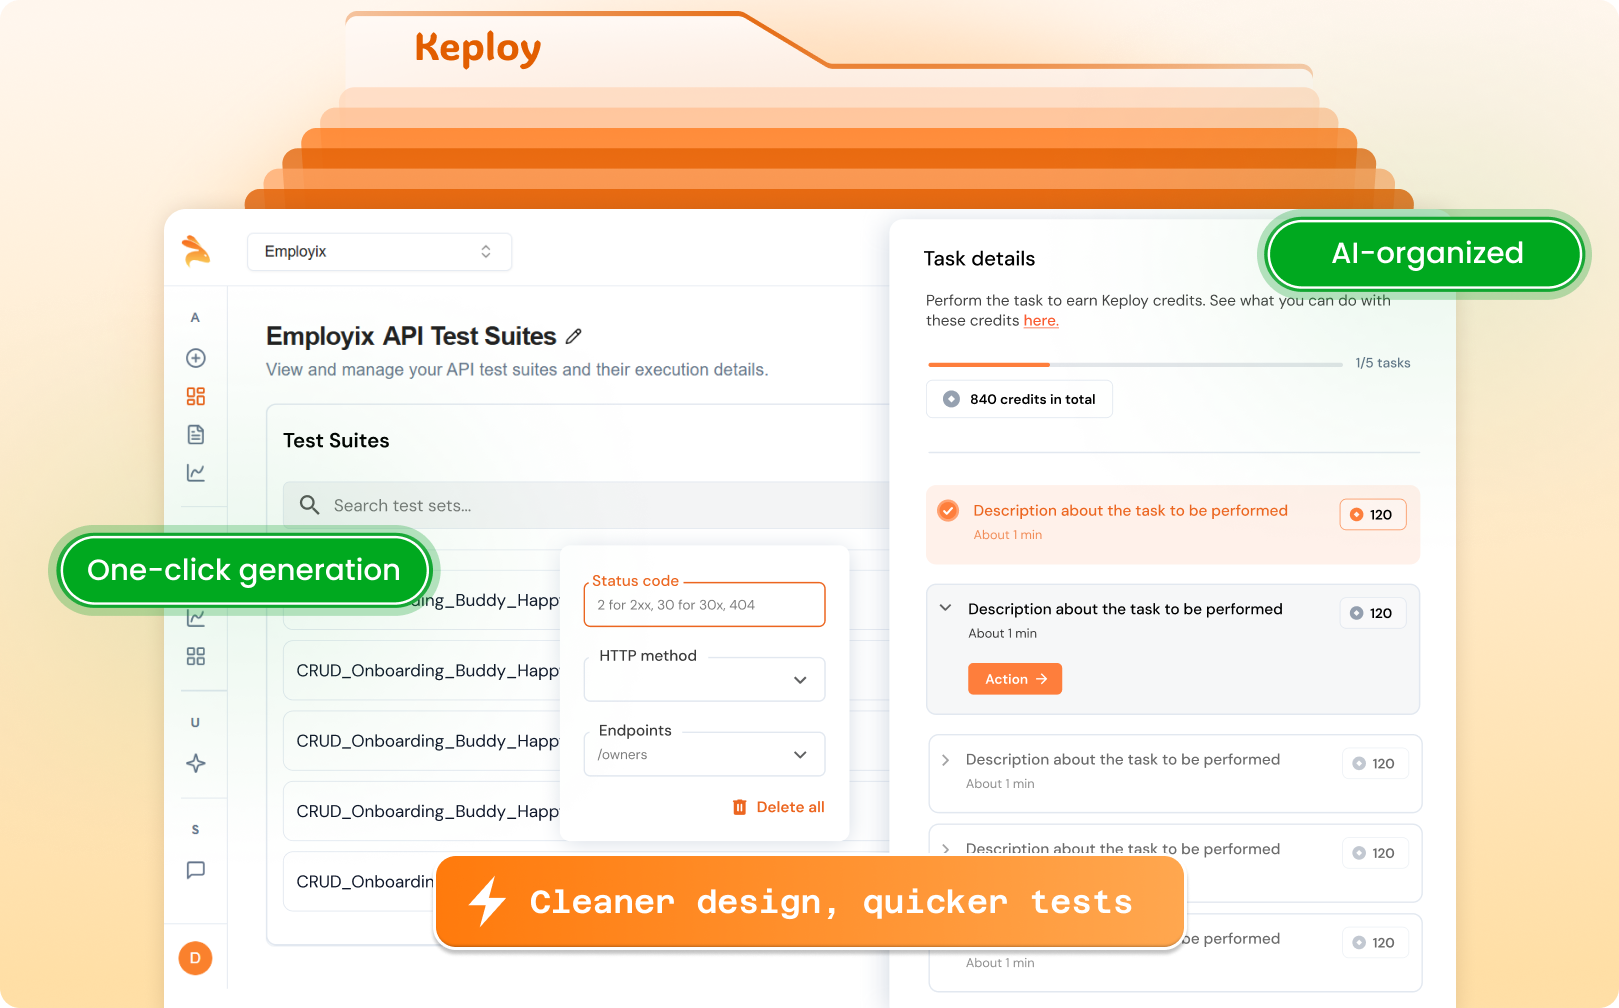Click the orange D user avatar

[195, 958]
